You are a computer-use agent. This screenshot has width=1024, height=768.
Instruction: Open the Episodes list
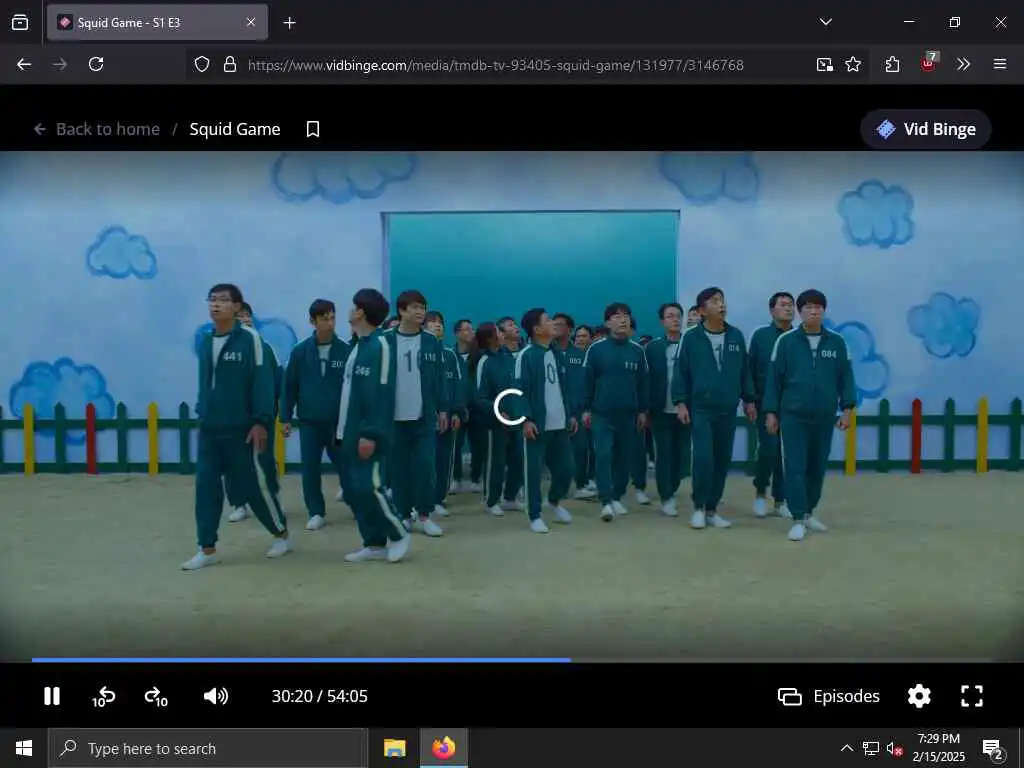pos(829,696)
